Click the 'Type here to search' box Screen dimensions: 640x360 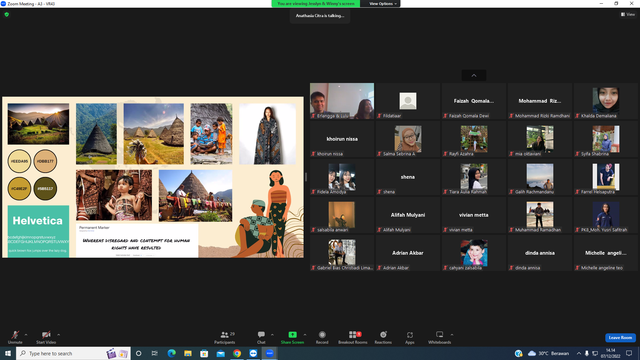73,353
